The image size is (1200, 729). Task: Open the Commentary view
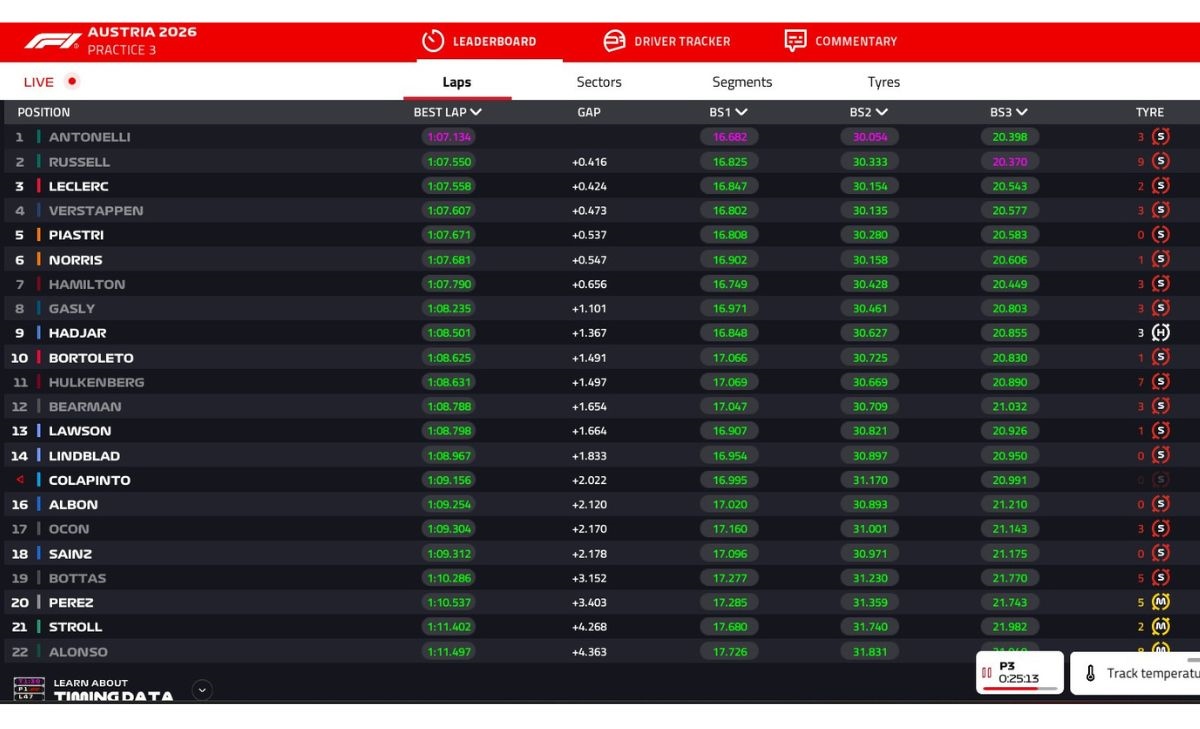point(840,41)
